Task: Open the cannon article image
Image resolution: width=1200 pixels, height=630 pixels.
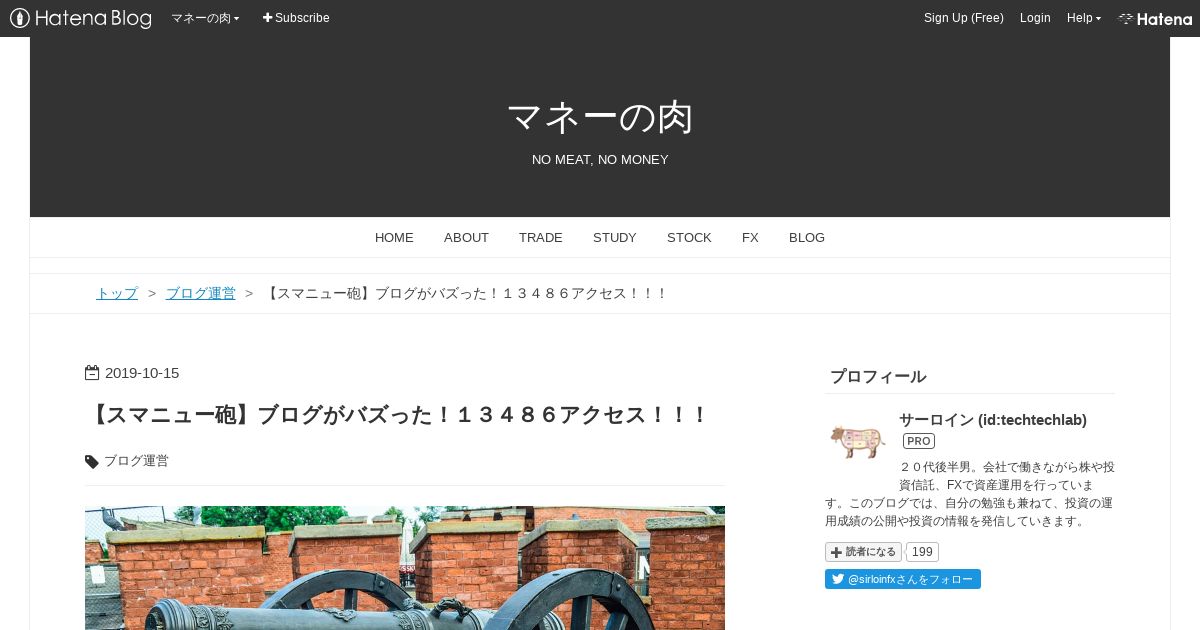Action: (x=405, y=568)
